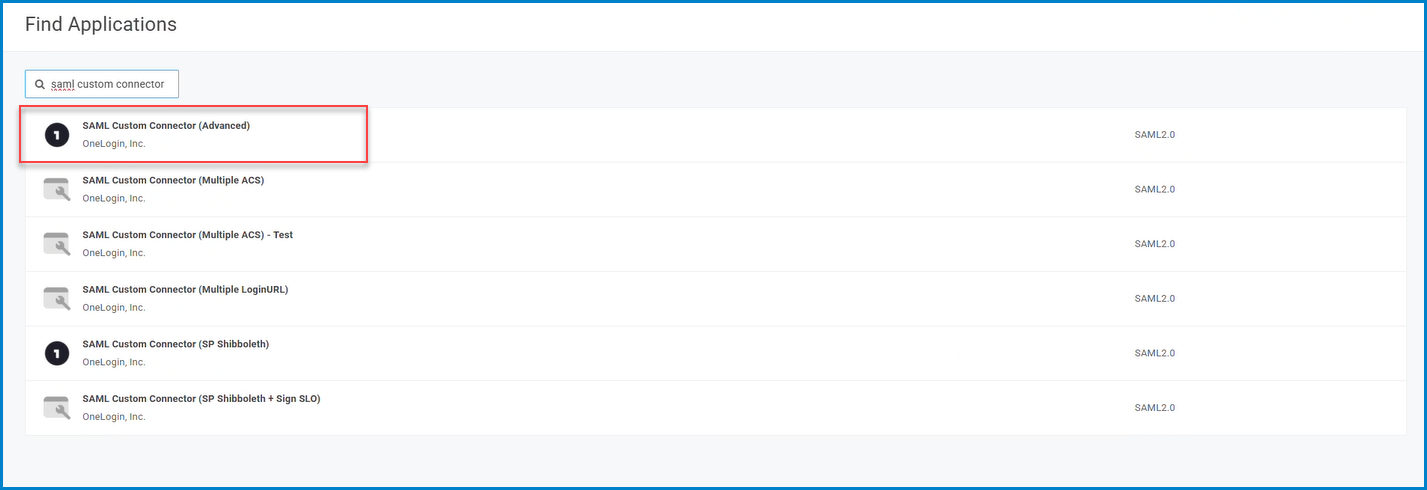Focus the saml custom connector search field

(102, 84)
